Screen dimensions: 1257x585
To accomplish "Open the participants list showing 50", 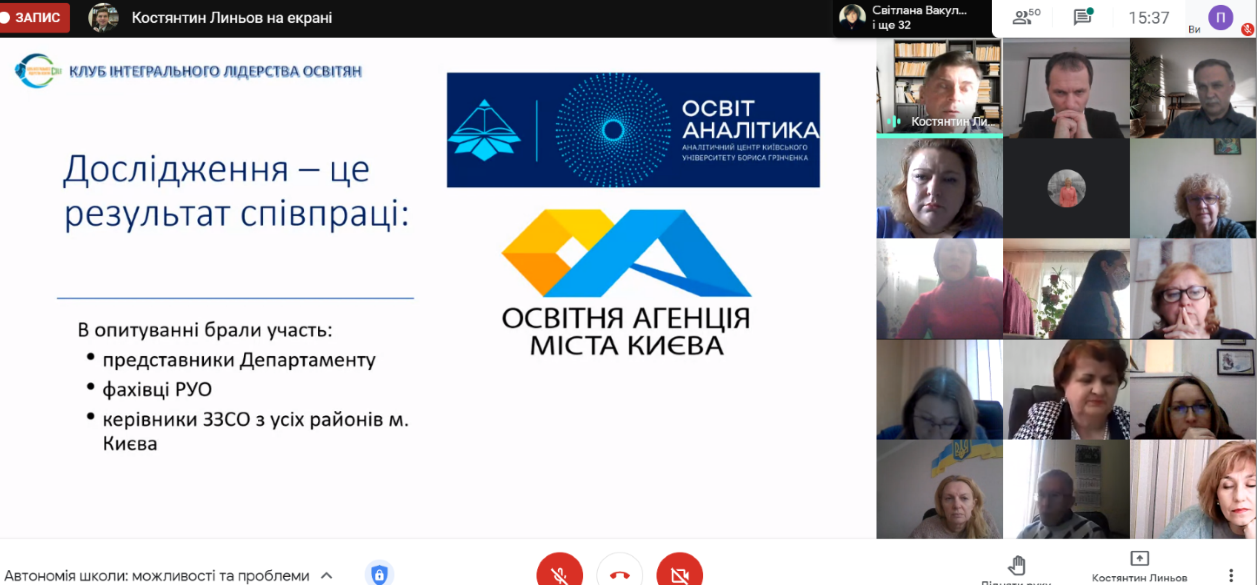I will click(x=1027, y=17).
